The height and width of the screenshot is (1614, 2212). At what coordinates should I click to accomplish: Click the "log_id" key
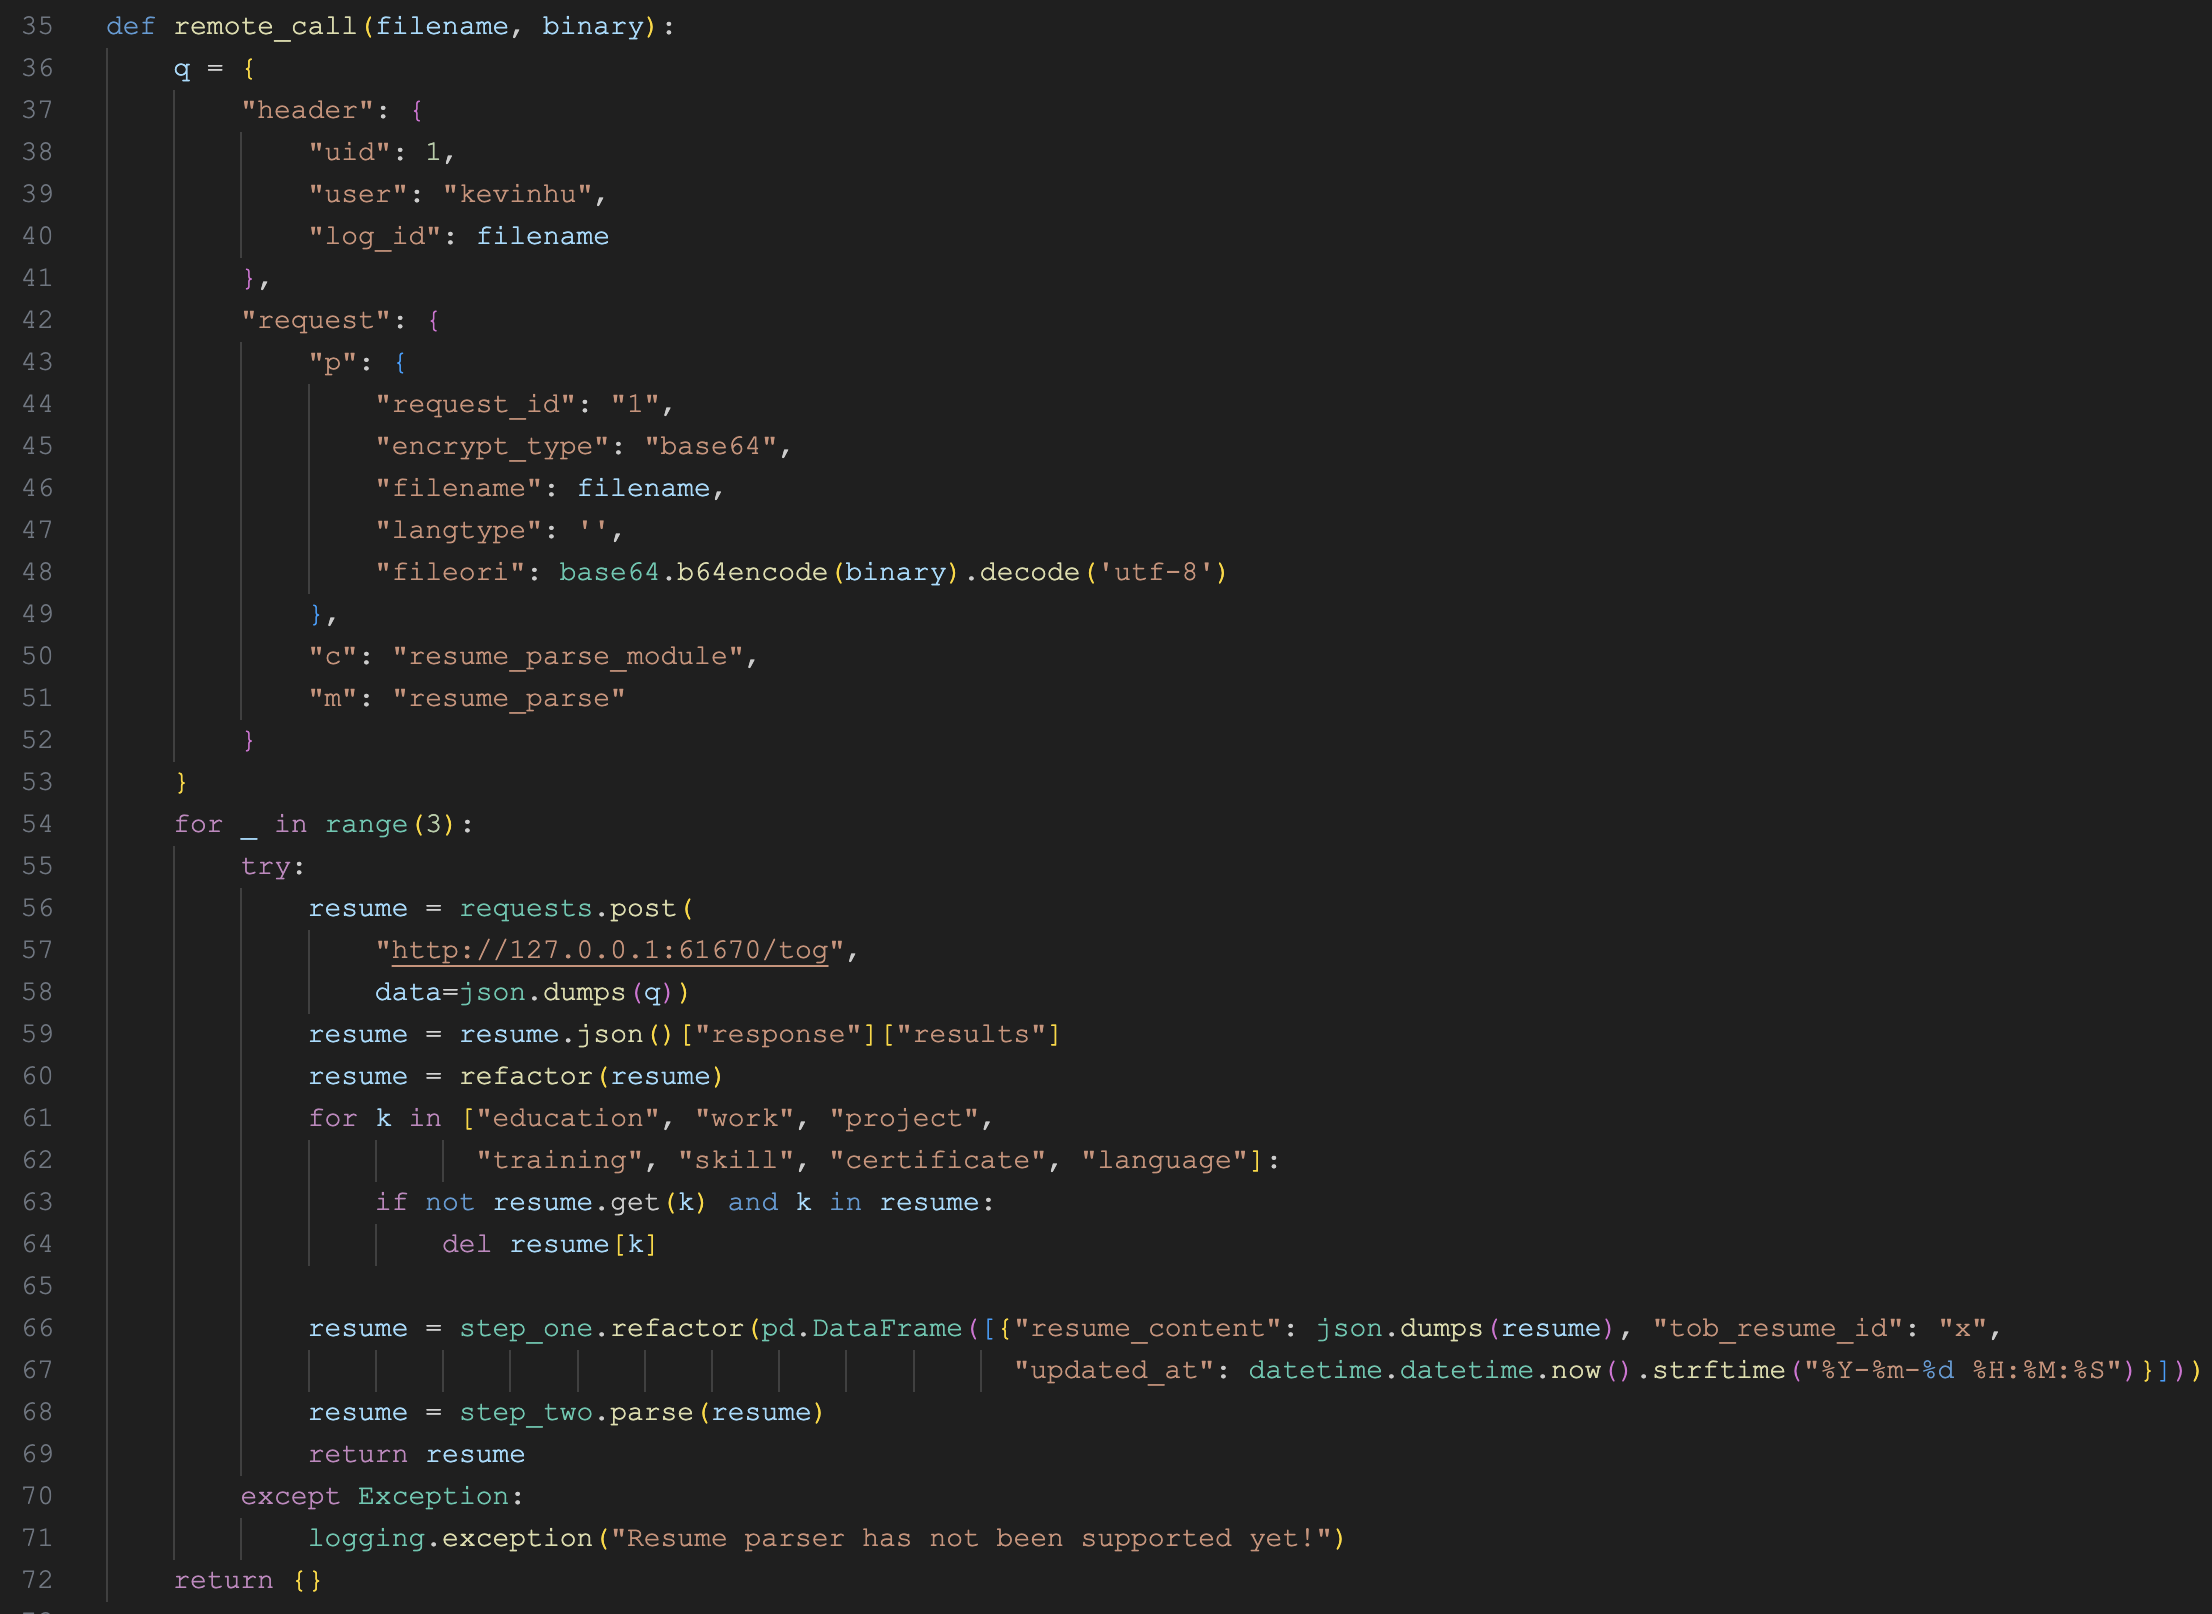375,236
